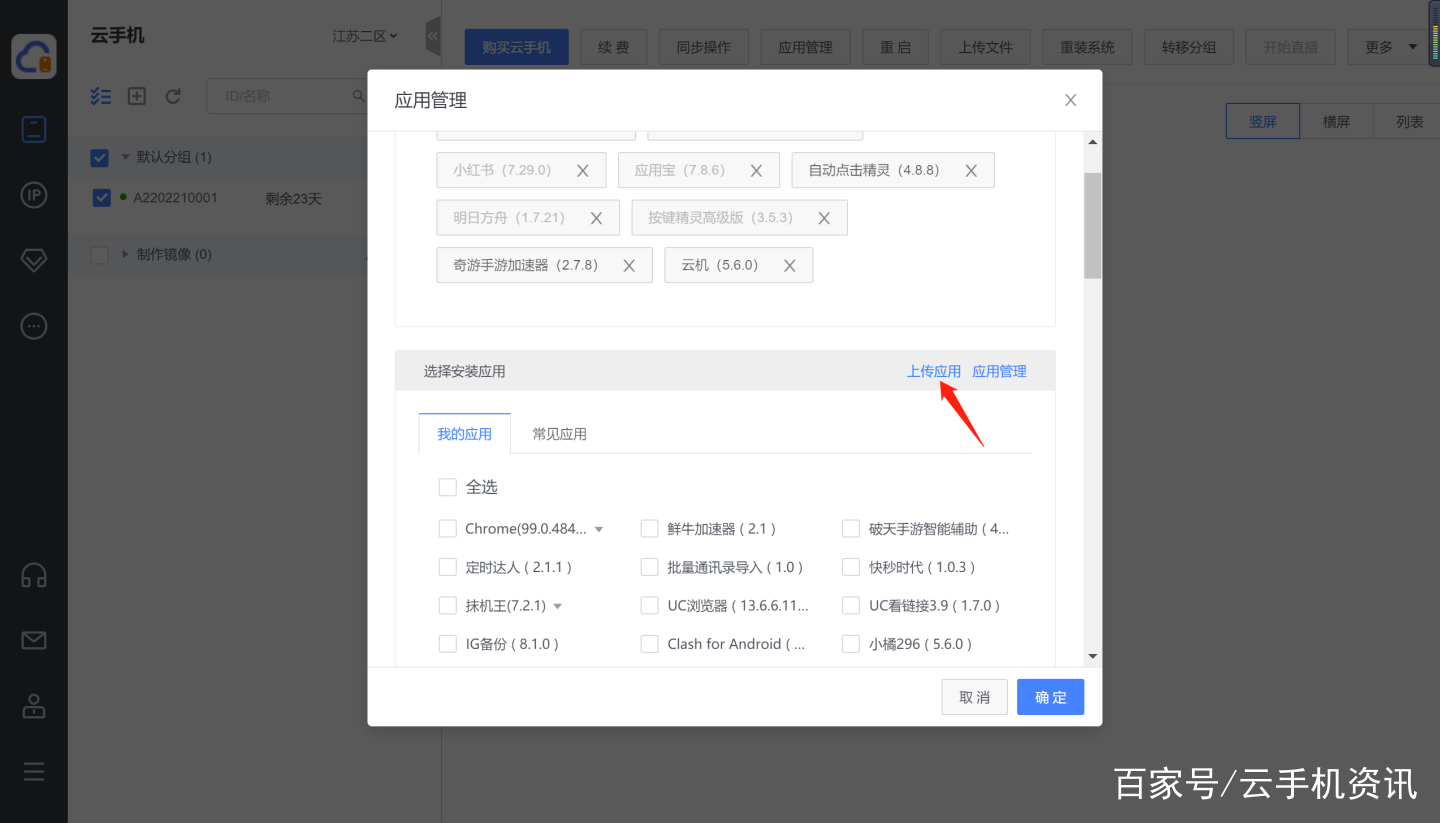Select the 横屏 view tab
This screenshot has height=823, width=1440.
[x=1336, y=121]
